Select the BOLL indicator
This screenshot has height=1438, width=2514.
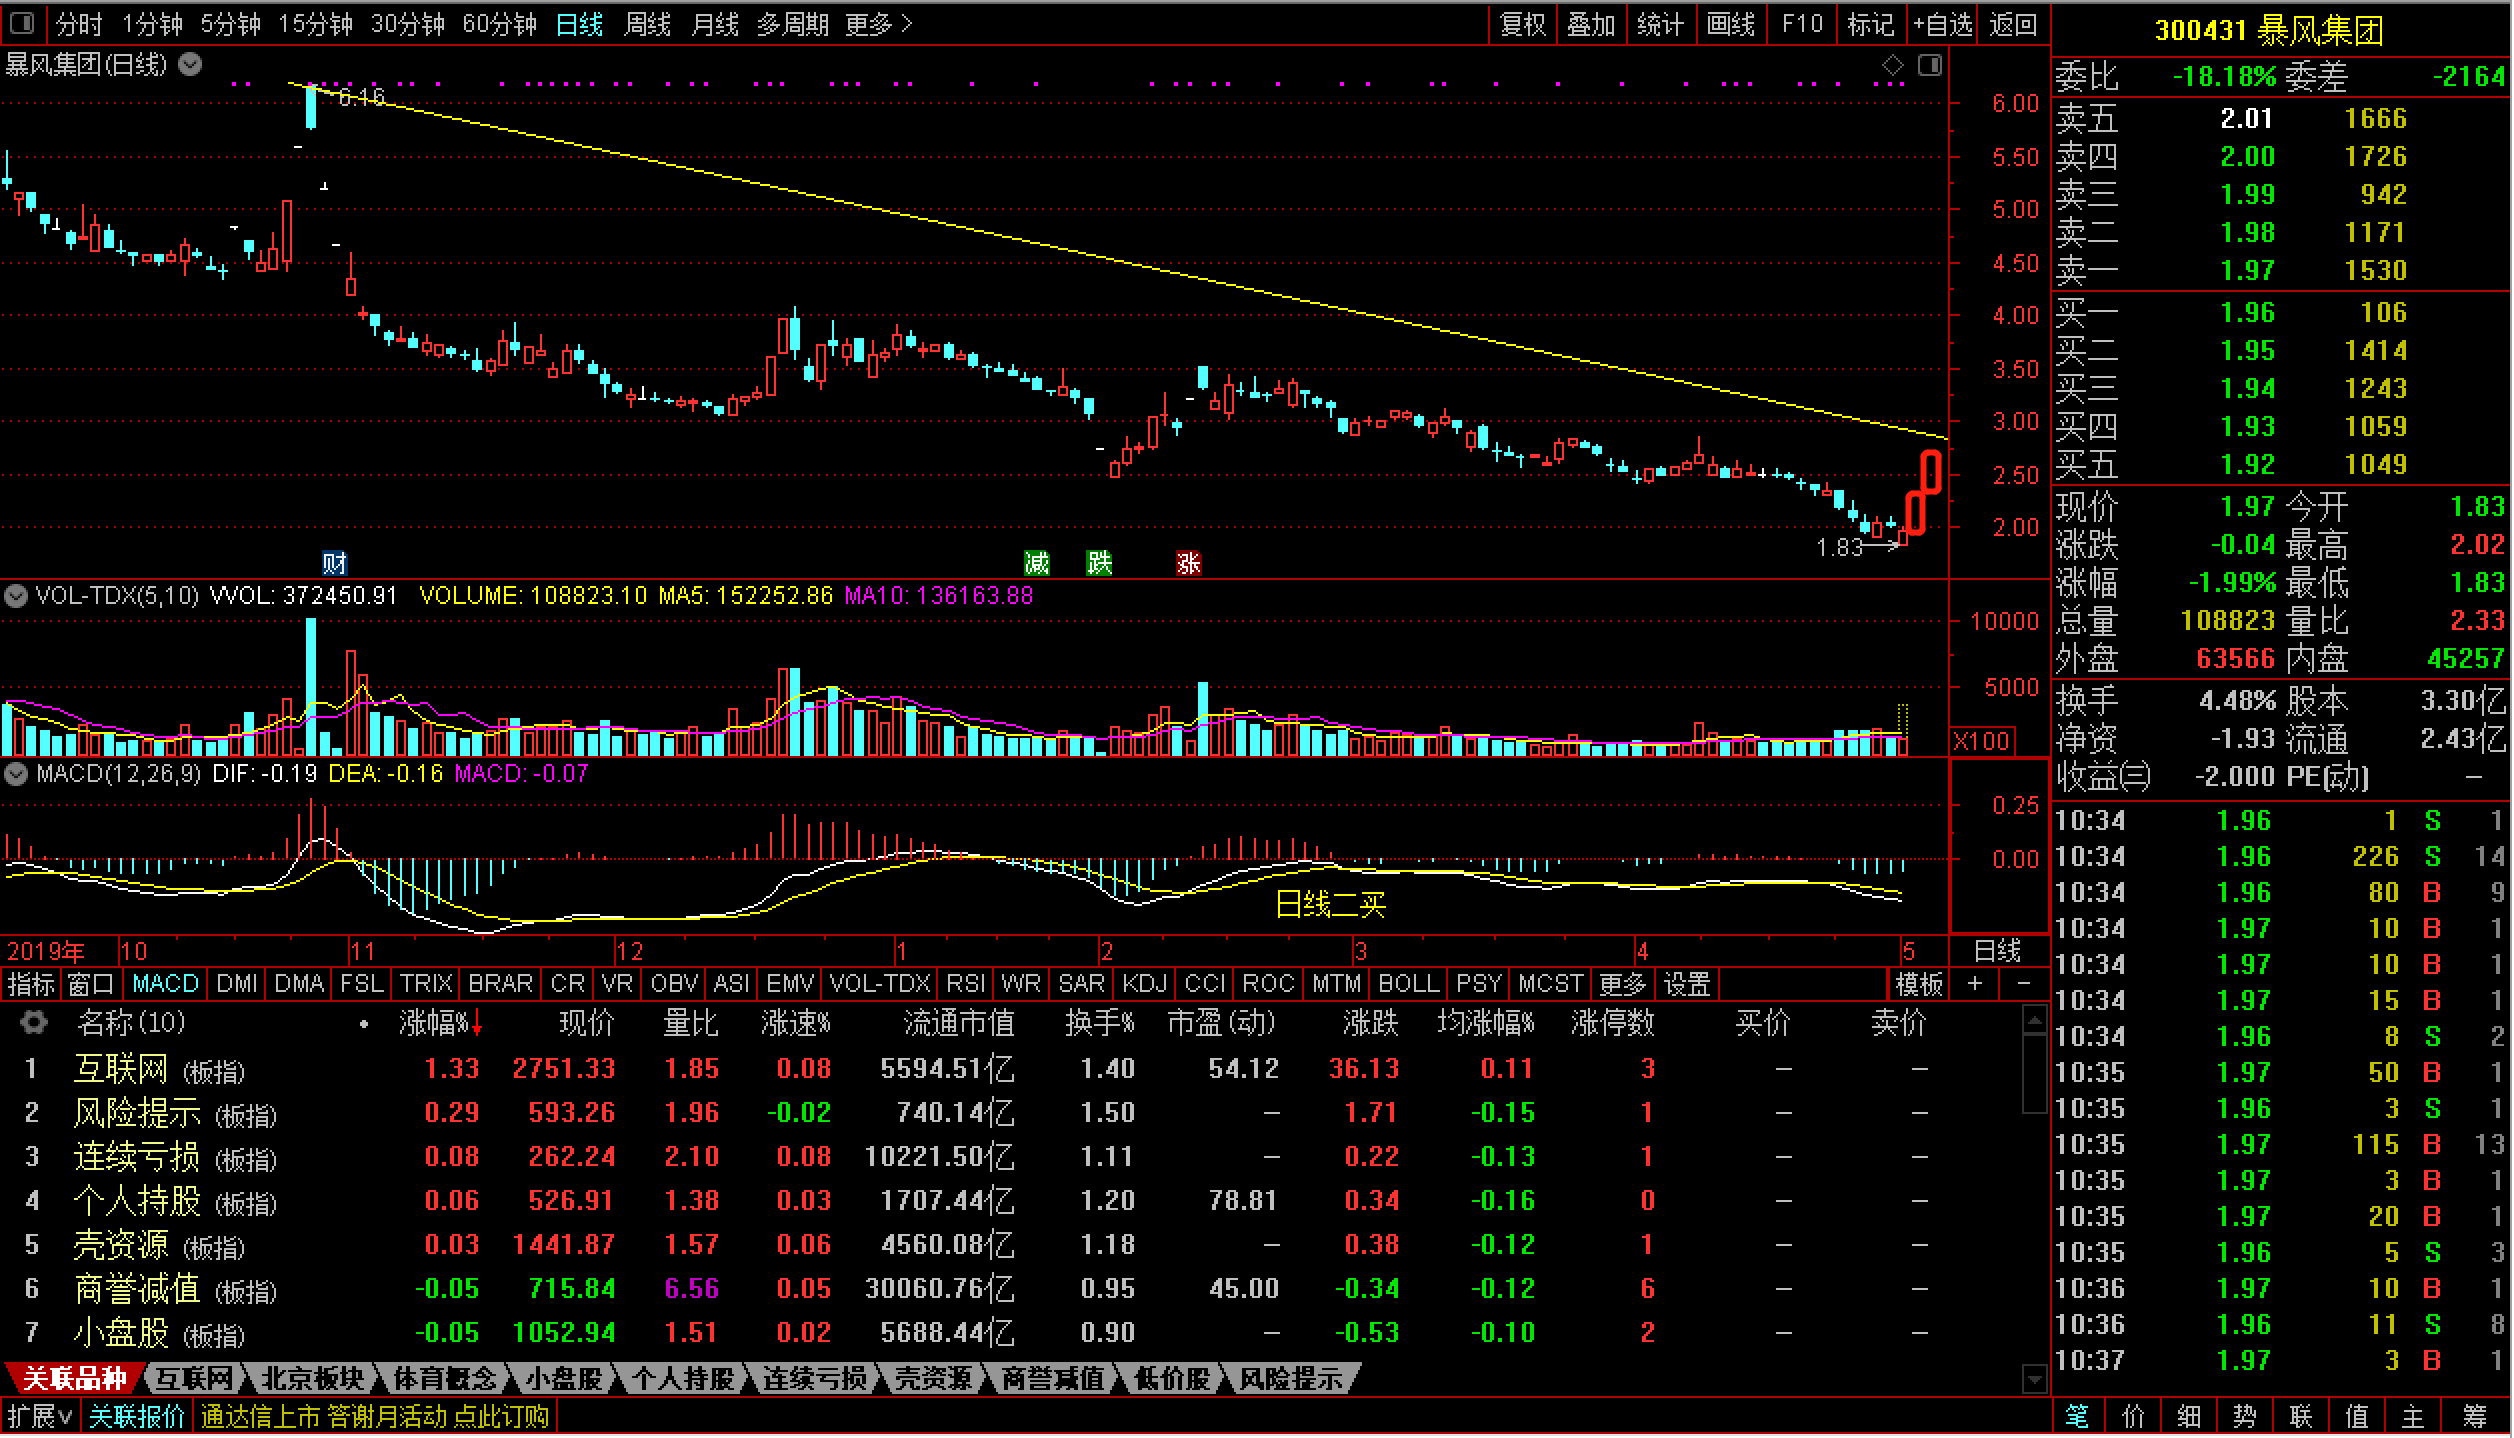(x=1409, y=984)
